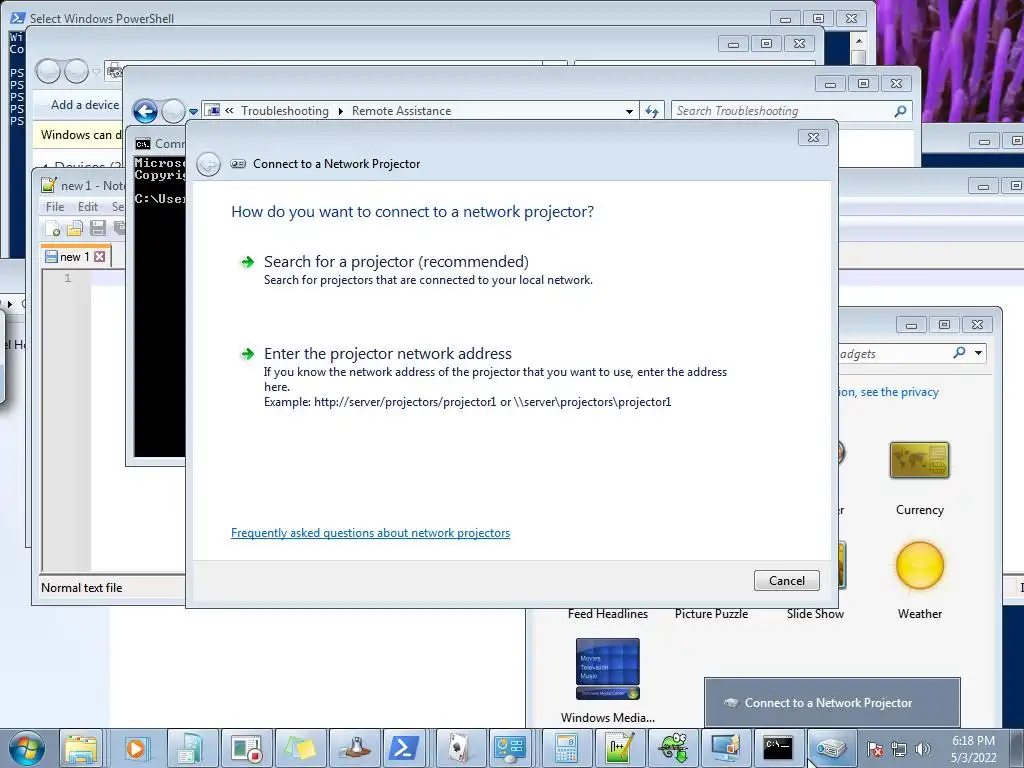Expand the breadcrumb arrow after Troubleshooting
Viewport: 1024px width, 768px height.
[340, 111]
